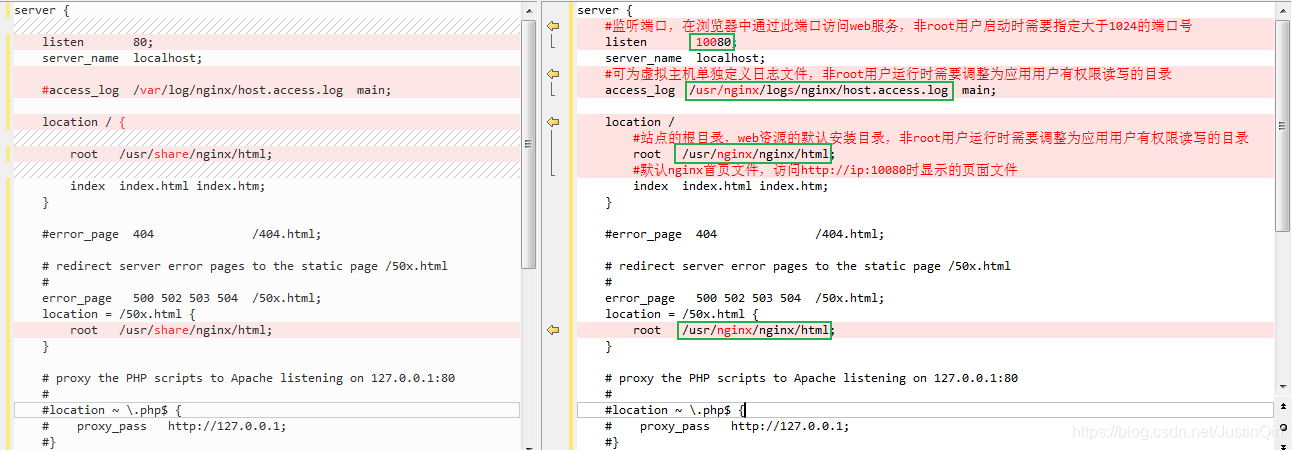Click the red '#可为虚拟主机单独定义日志文件' comment line
Screen dimensions: 1292x450
[888, 74]
